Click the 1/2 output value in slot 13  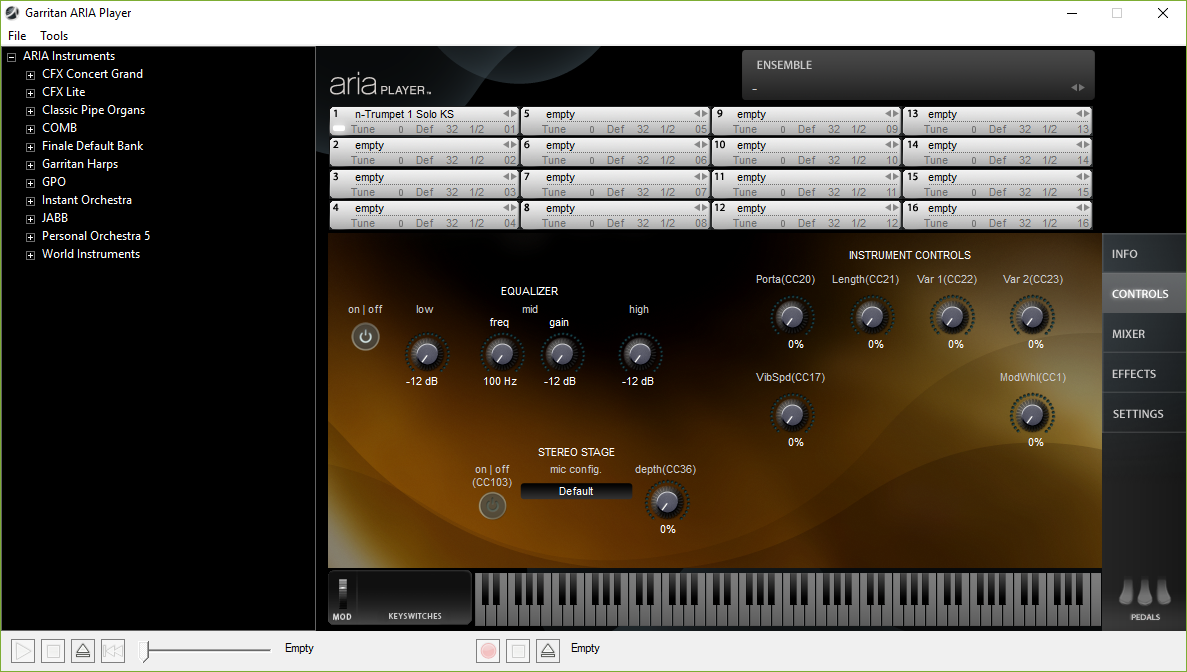pyautogui.click(x=1049, y=129)
